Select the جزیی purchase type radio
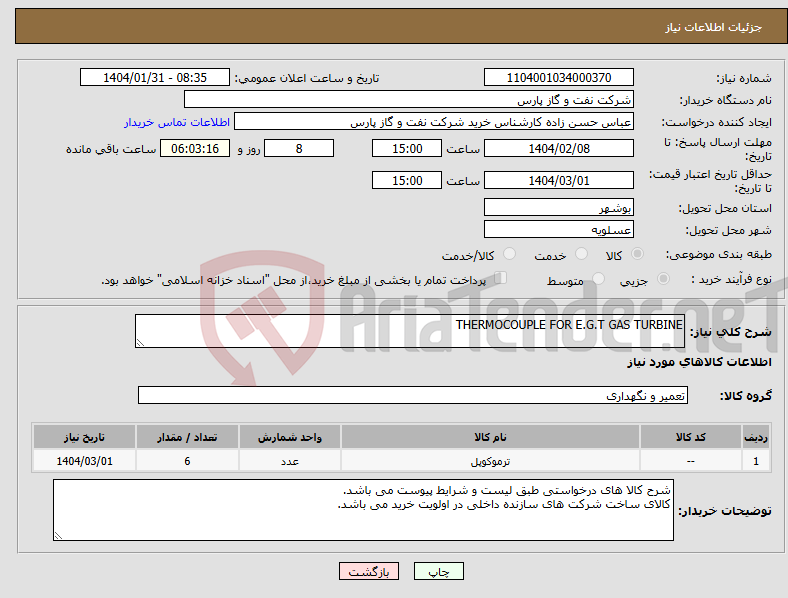 click(x=663, y=278)
